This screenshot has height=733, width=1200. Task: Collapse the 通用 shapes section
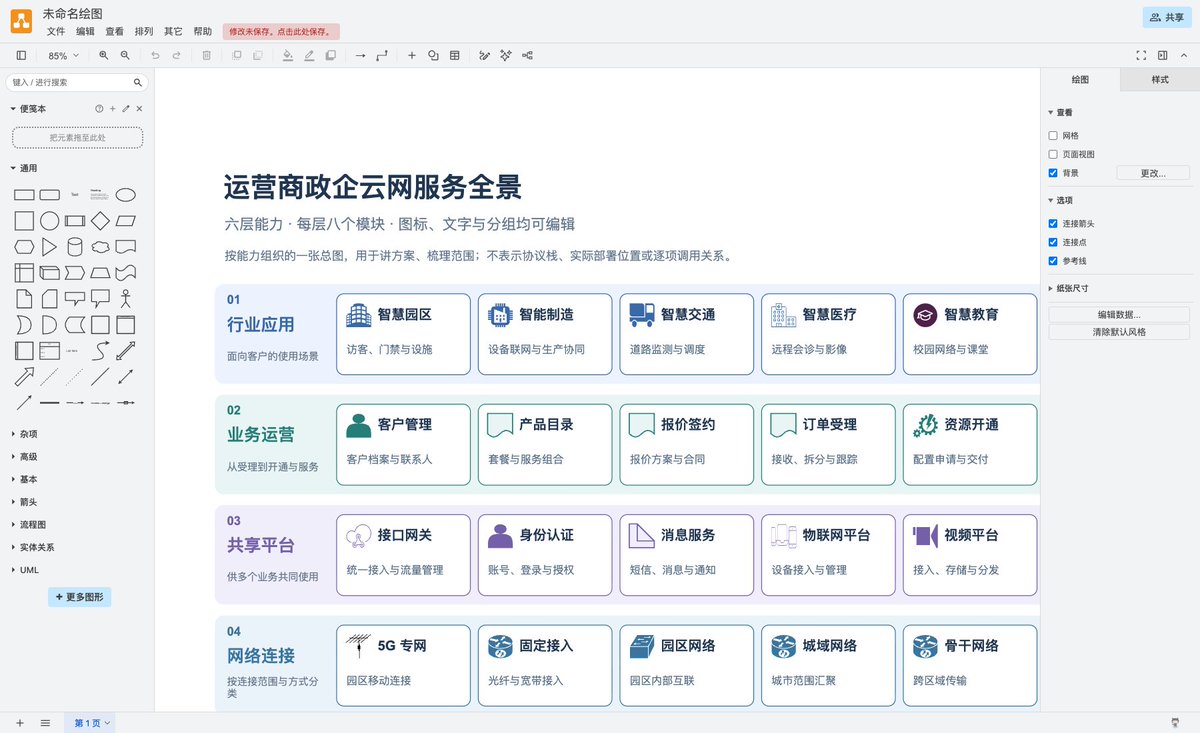(24, 168)
